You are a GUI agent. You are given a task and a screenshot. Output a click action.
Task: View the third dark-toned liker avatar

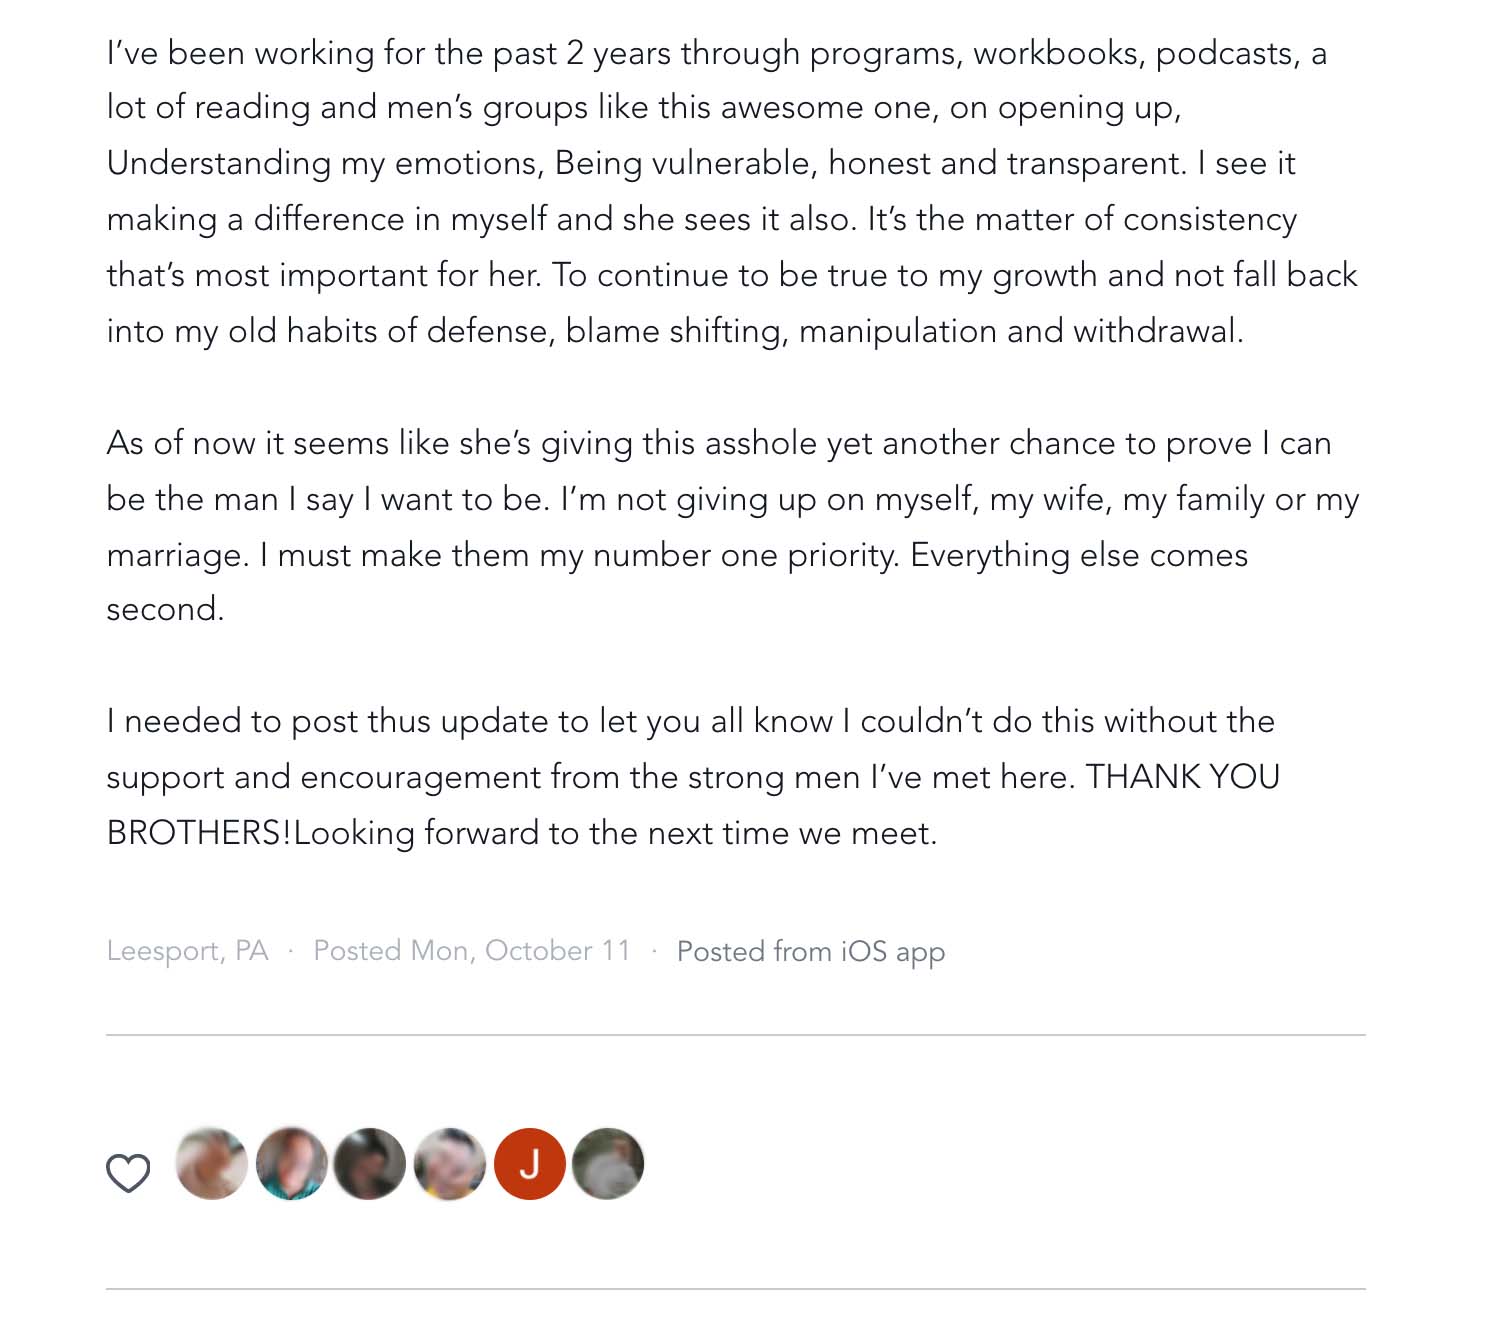[370, 1164]
